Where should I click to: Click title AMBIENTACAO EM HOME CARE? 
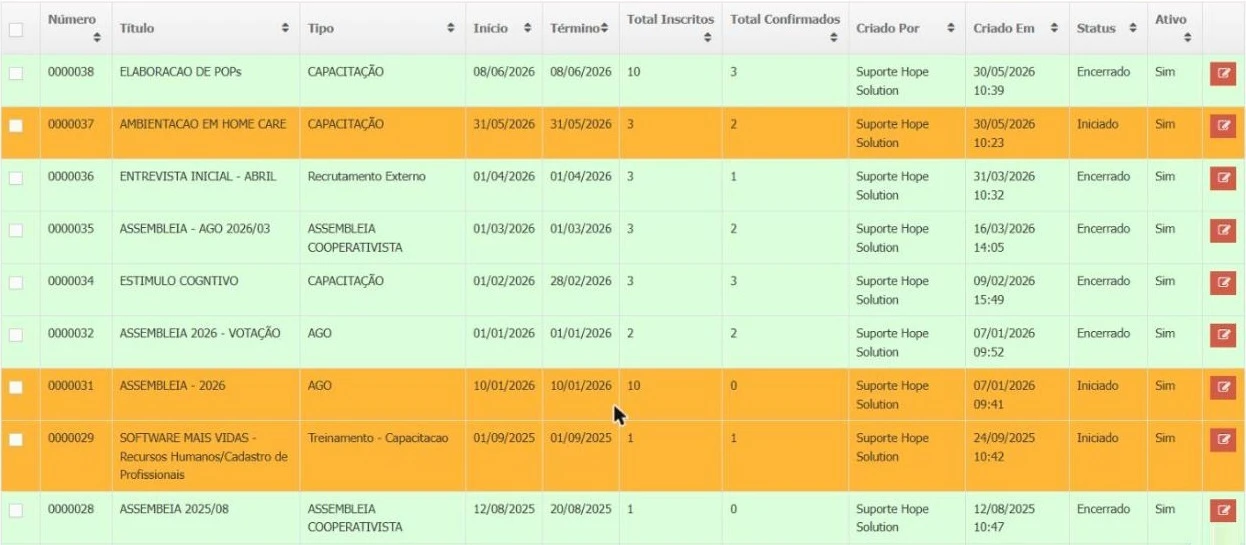tap(203, 124)
